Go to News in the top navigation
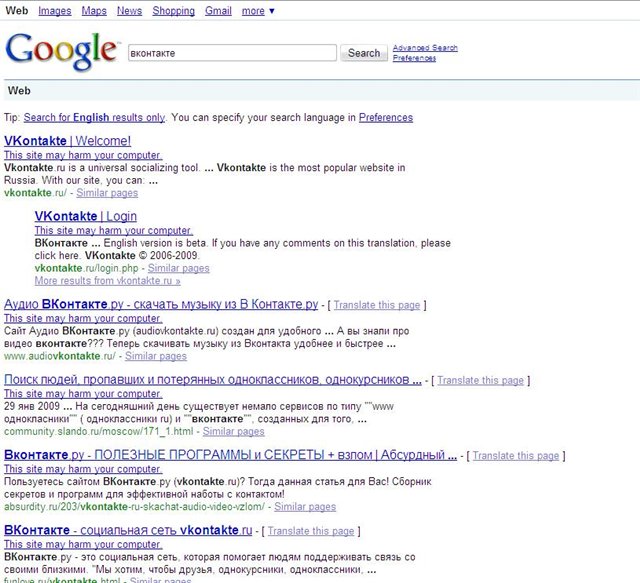Image resolution: width=640 pixels, height=583 pixels. tap(129, 11)
